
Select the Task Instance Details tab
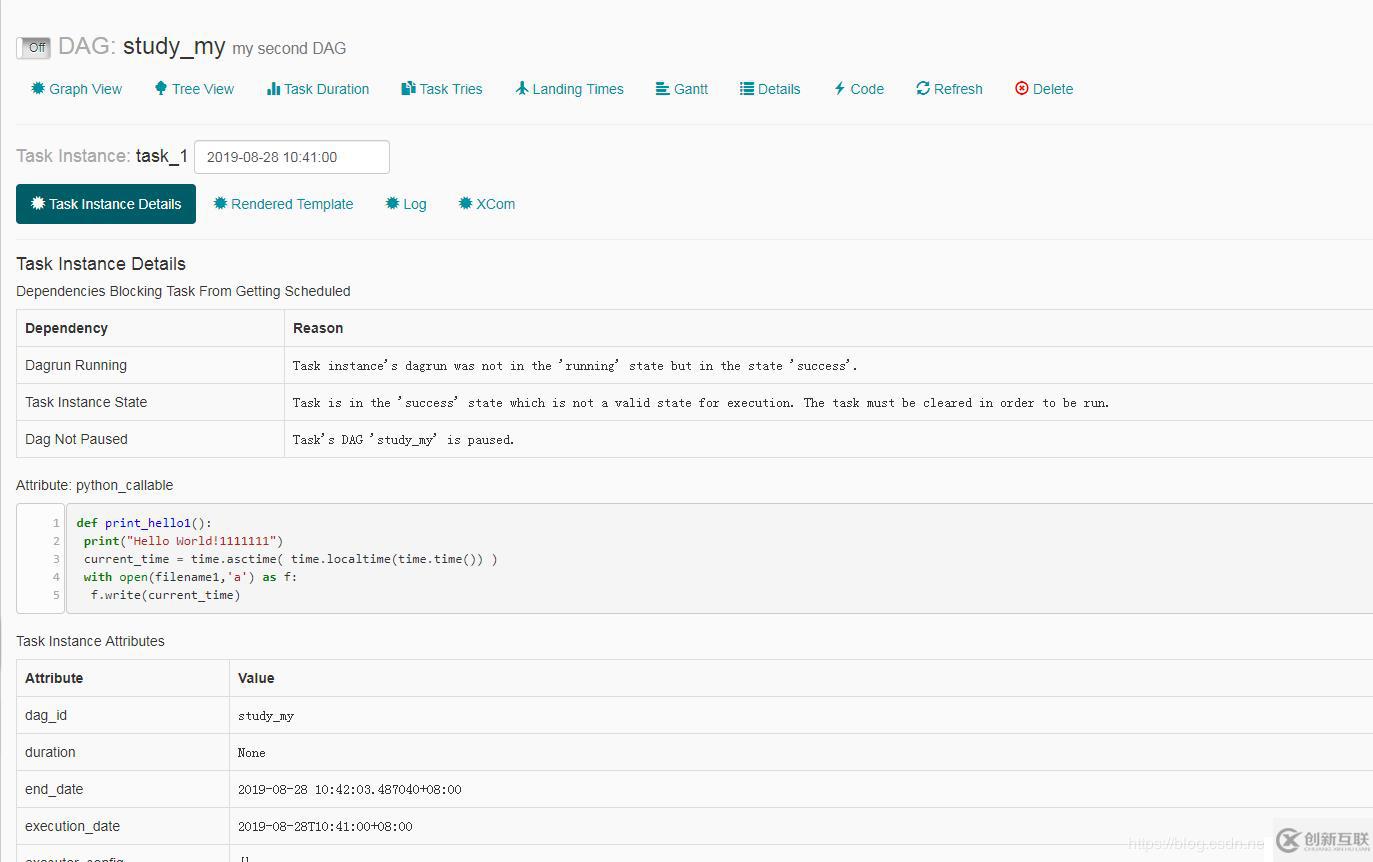[x=106, y=204]
